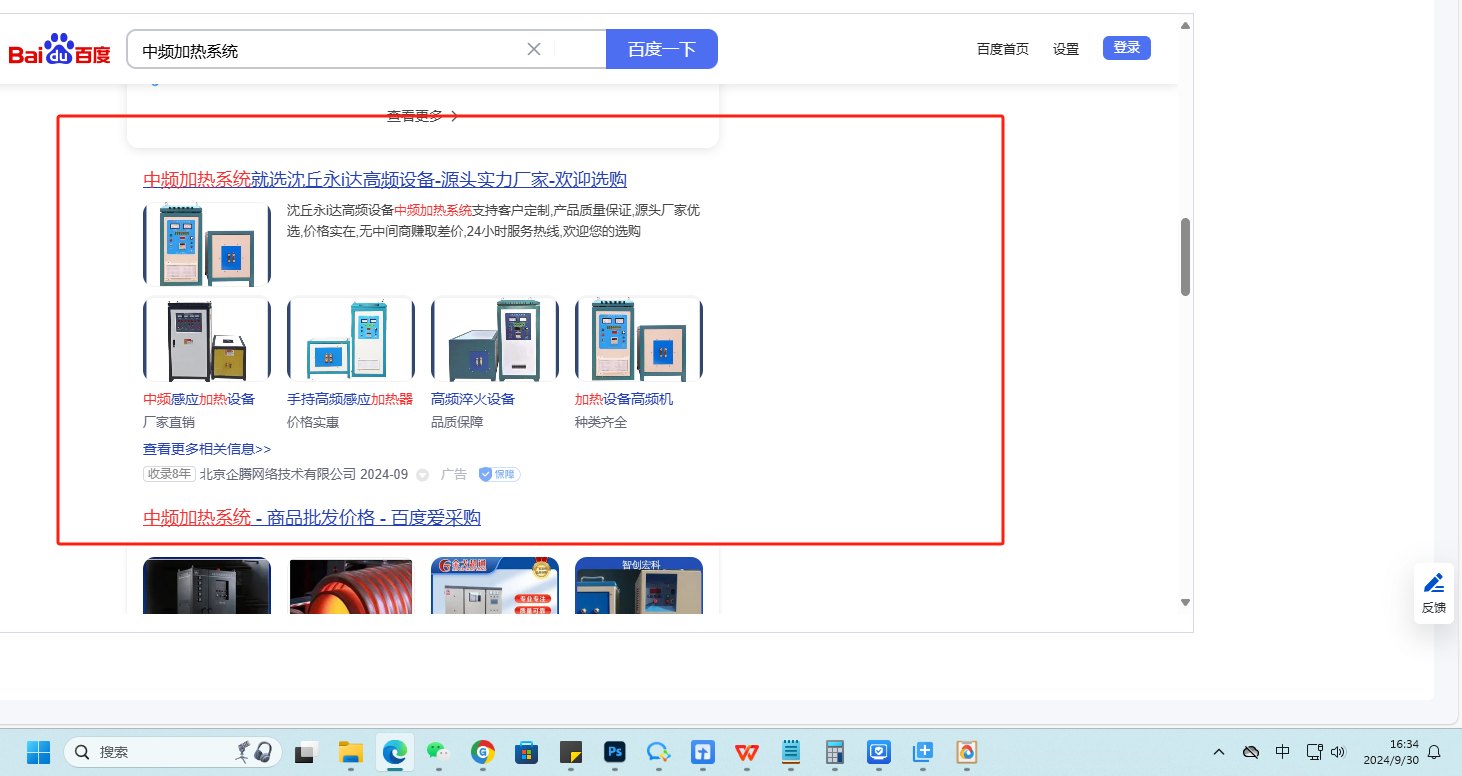Click the dark cabinet product thumbnail under 百度爱采购

[207, 585]
